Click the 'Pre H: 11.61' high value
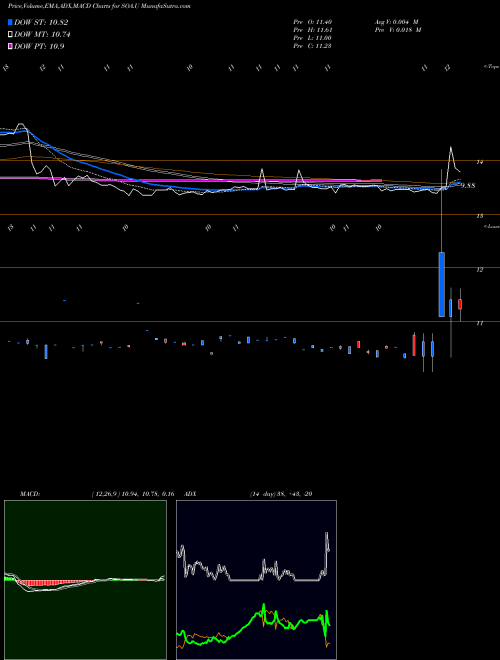 click(312, 29)
